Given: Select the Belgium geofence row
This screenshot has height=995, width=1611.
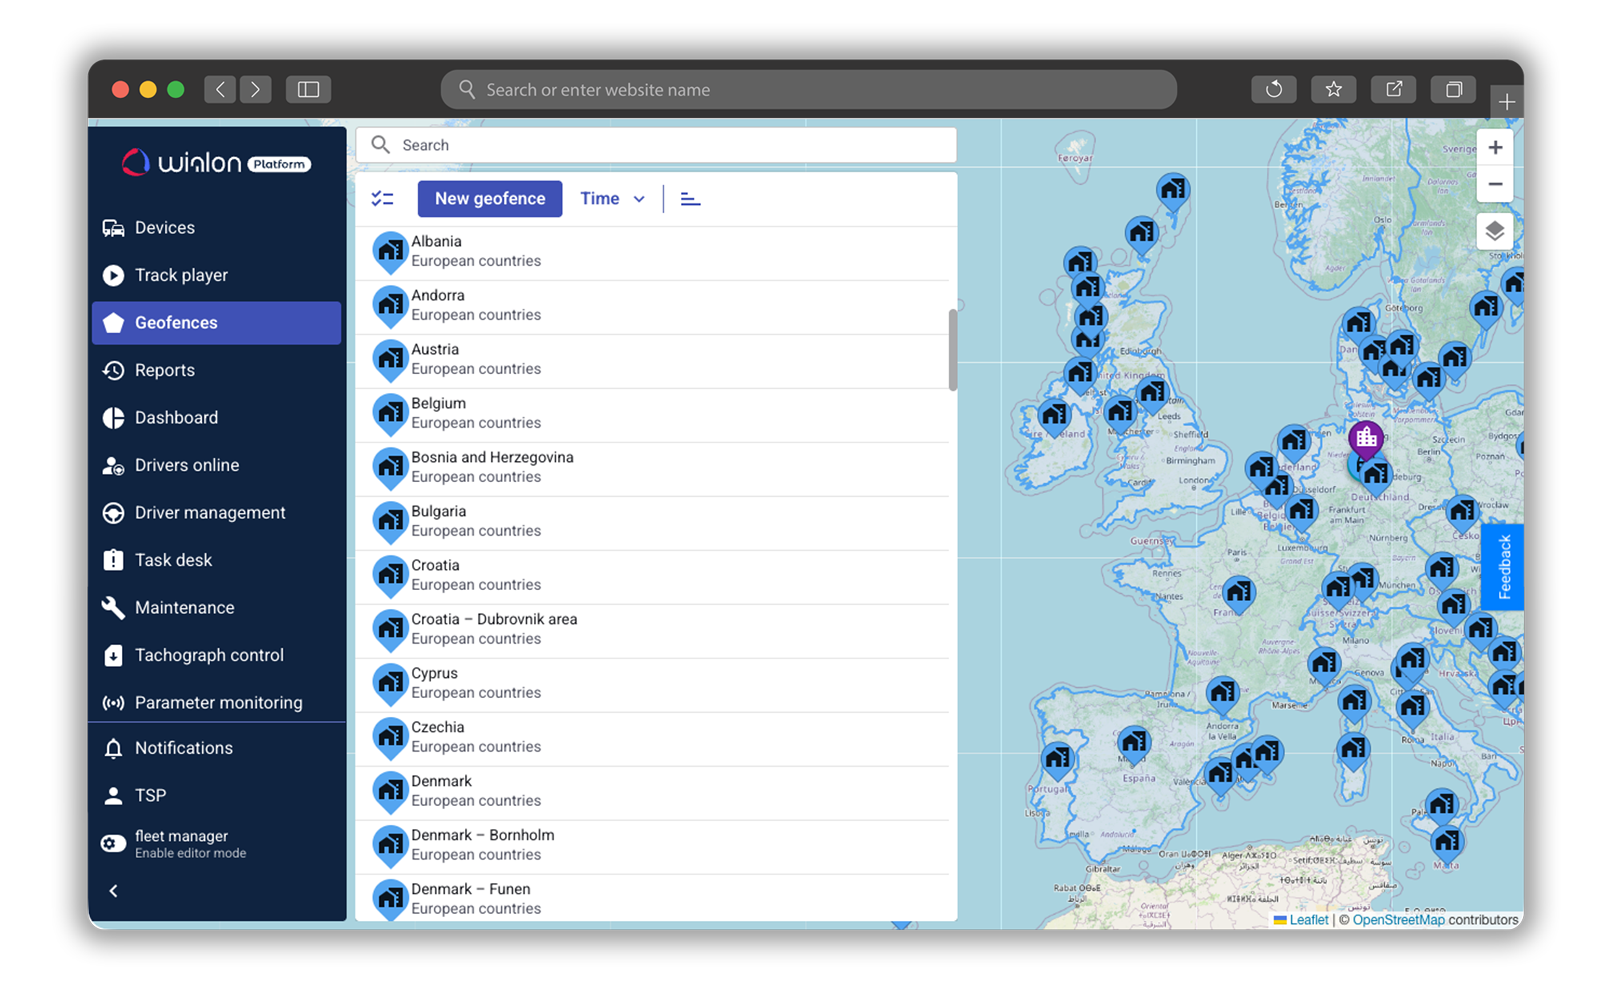Looking at the screenshot, I should pos(652,414).
